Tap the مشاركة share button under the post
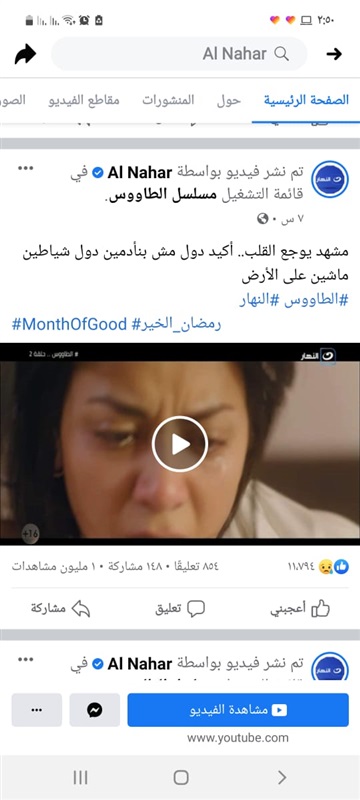Screen dimensions: 360x800 [60, 609]
